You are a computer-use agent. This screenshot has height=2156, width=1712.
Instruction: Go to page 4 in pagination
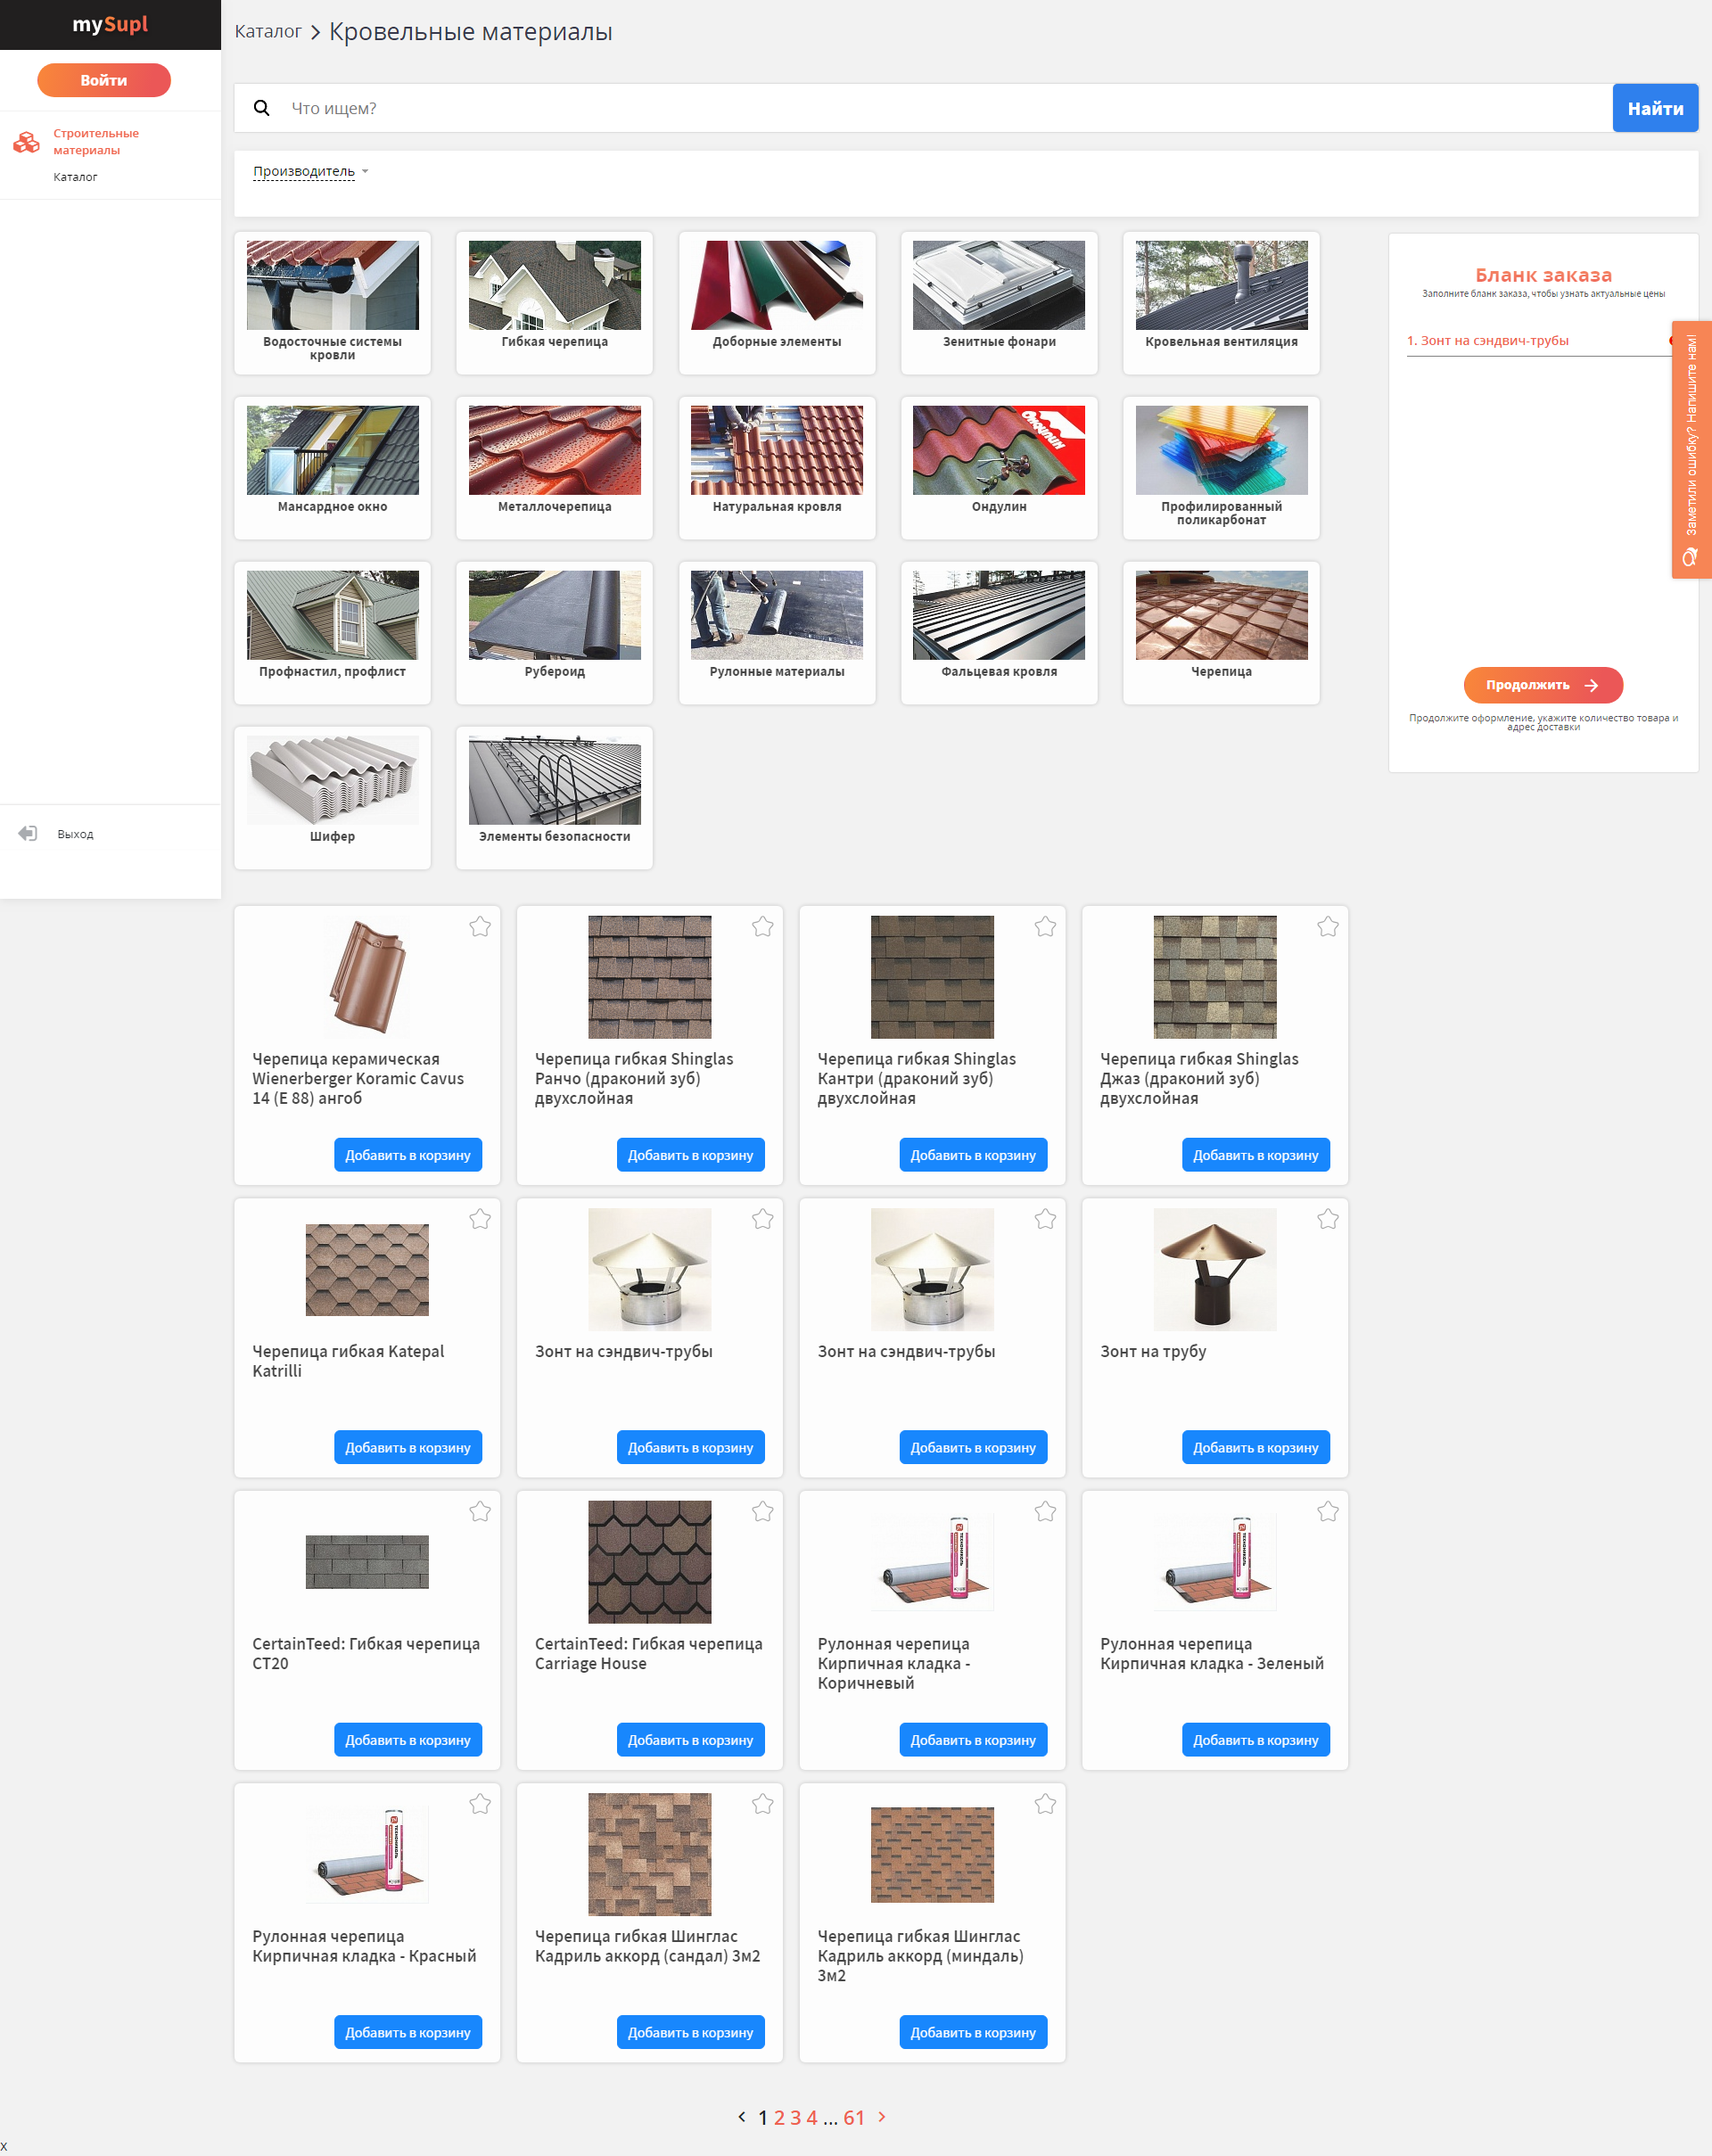tap(812, 2117)
